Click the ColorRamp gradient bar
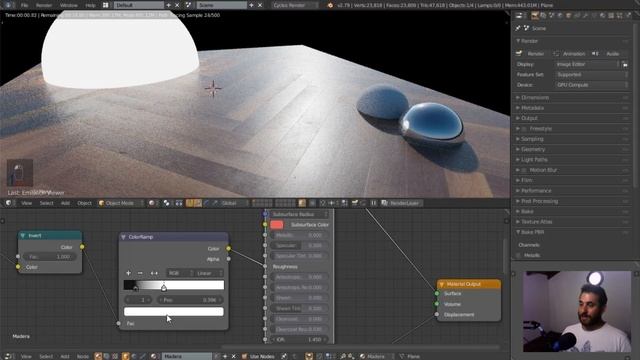The width and height of the screenshot is (640, 360). pos(174,285)
